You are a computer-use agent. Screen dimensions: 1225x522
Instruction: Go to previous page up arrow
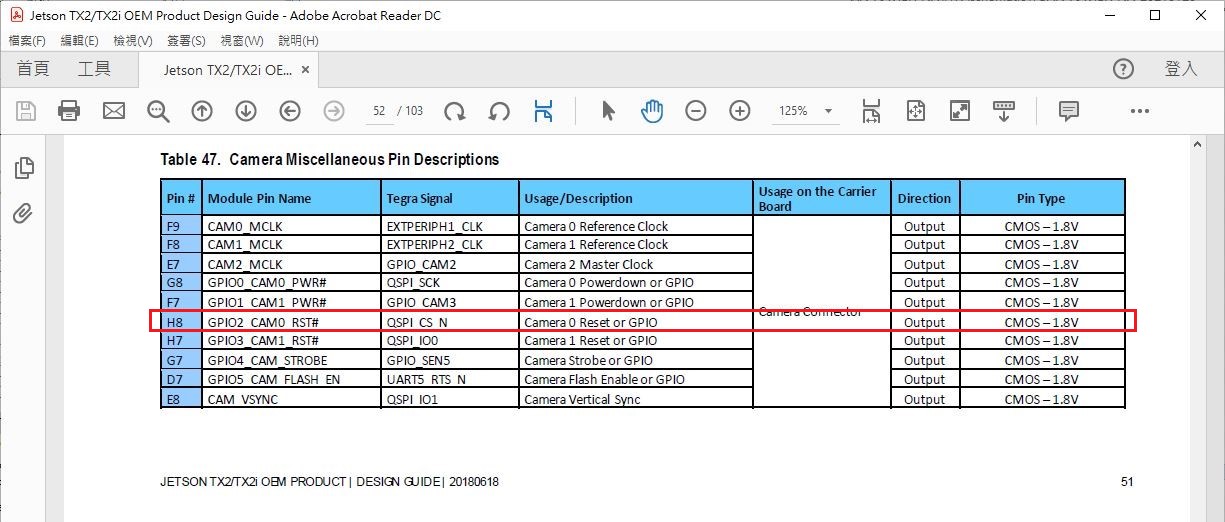click(202, 111)
